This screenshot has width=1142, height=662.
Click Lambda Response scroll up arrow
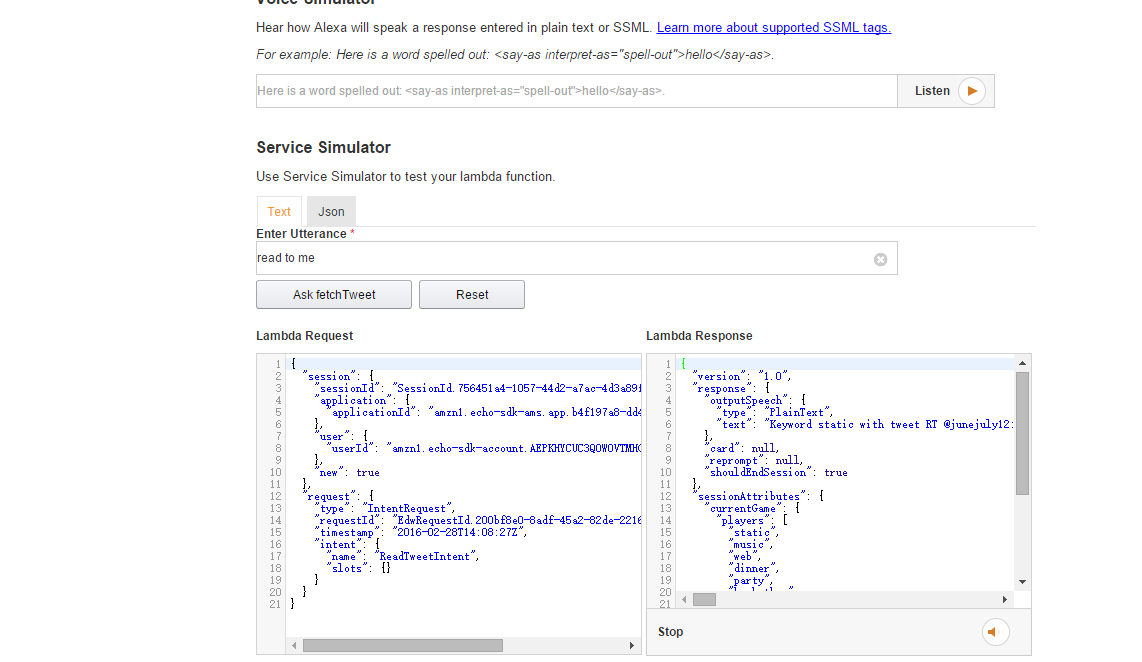coord(1023,363)
